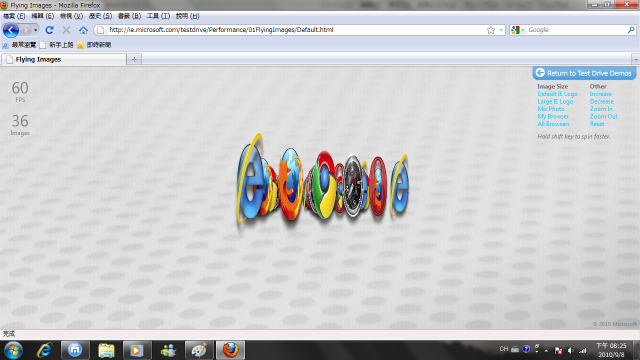This screenshot has width=640, height=360.
Task: Click the Zoom In link
Action: 601,109
